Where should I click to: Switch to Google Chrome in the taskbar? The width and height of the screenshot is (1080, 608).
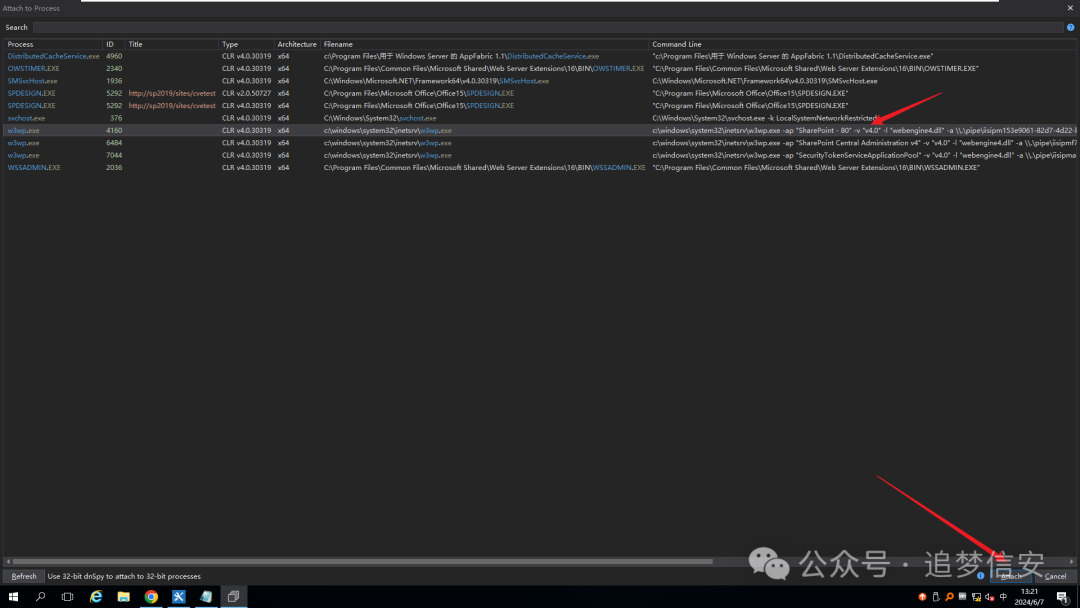151,596
